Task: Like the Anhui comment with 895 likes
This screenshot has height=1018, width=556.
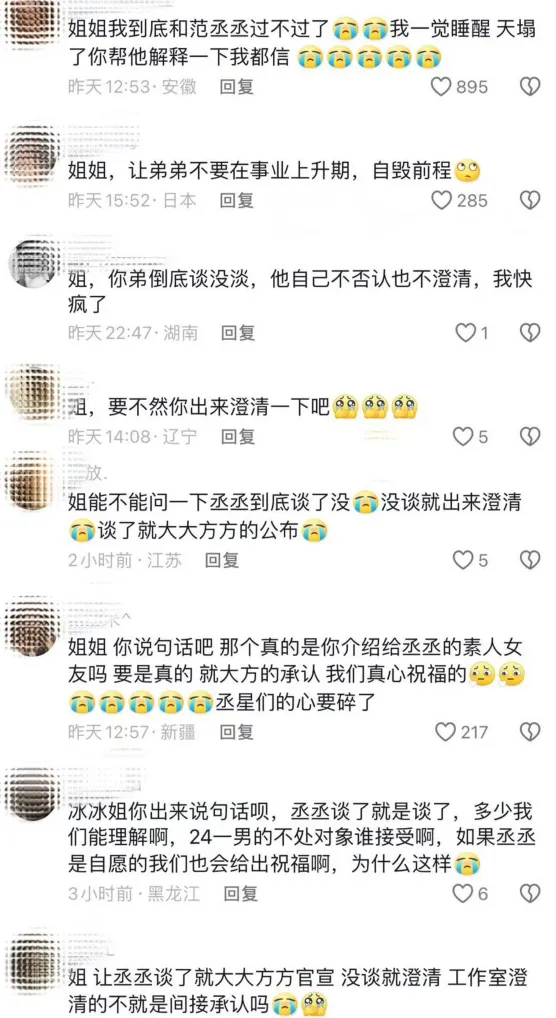Action: [441, 86]
